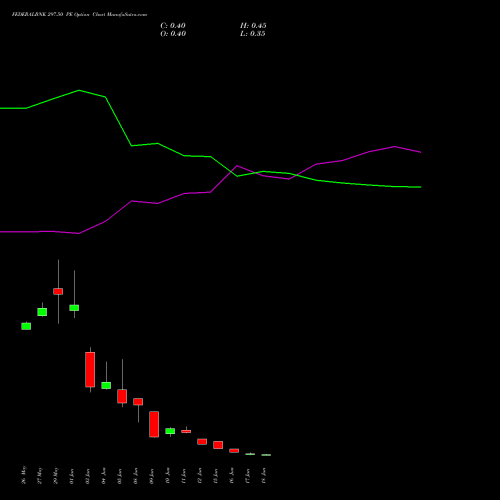
Task: Click the 15 Jun date label
Action: click(216, 476)
